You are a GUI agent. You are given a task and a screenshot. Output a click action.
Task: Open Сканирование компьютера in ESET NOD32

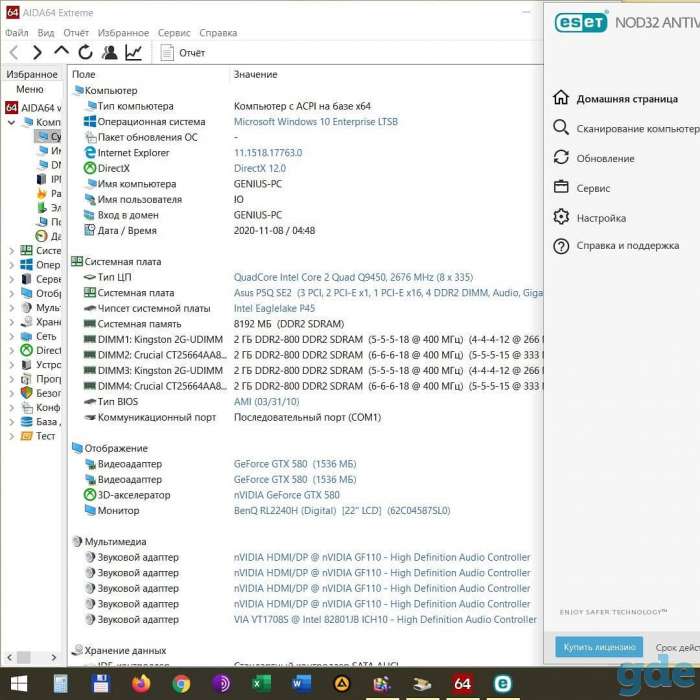point(626,128)
